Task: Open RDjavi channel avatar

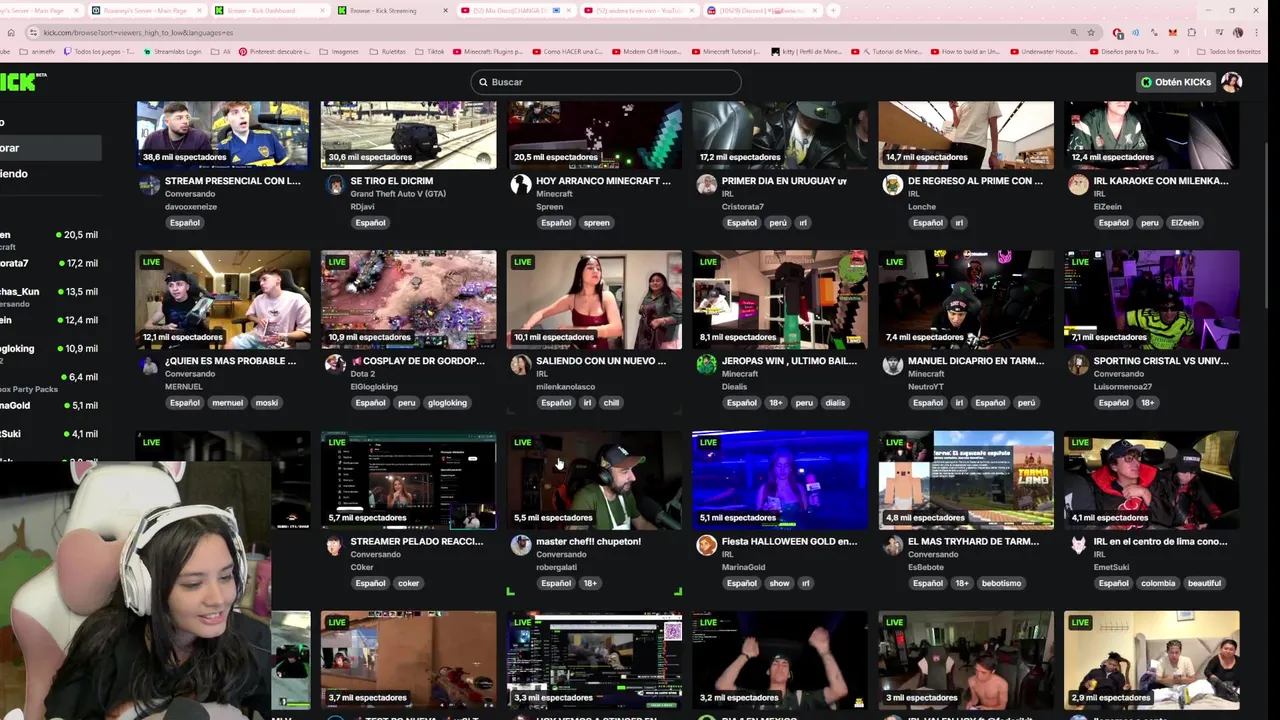Action: pyautogui.click(x=335, y=184)
